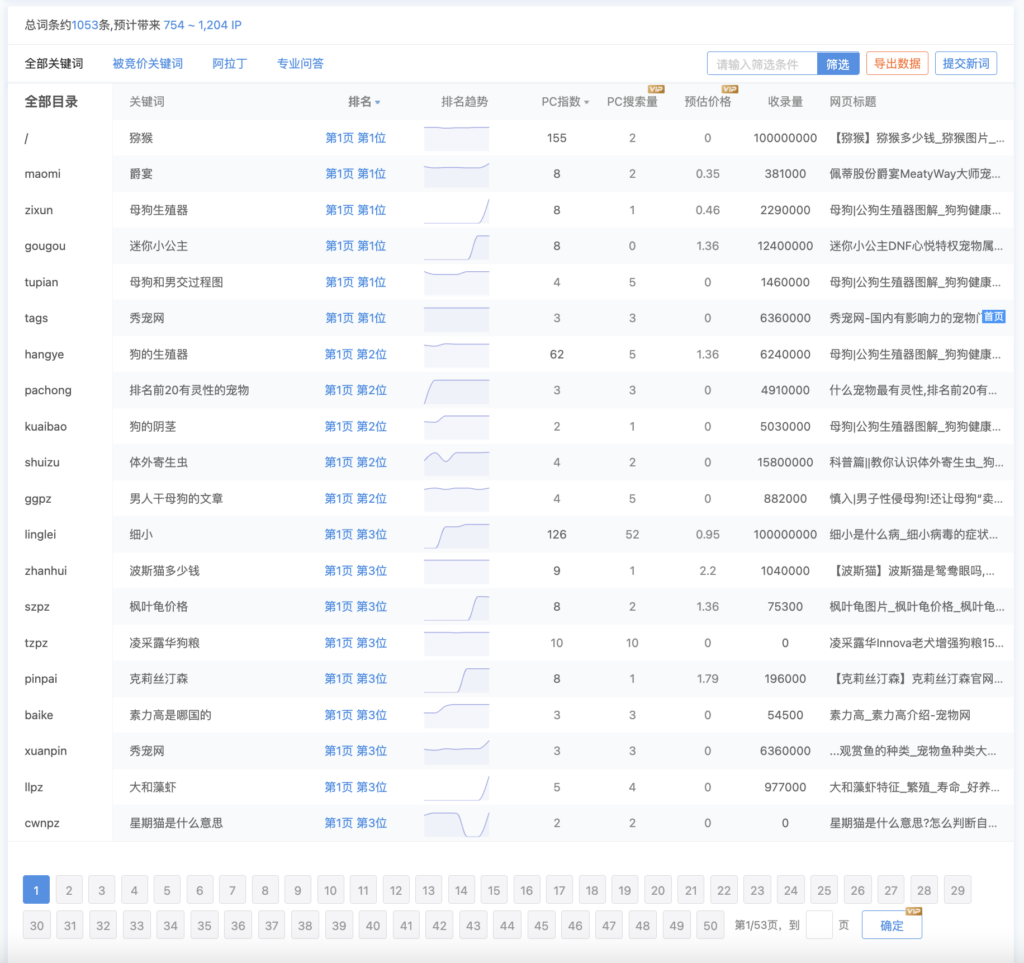Click keyword 排名前20有灵性的宠物

[x=189, y=390]
